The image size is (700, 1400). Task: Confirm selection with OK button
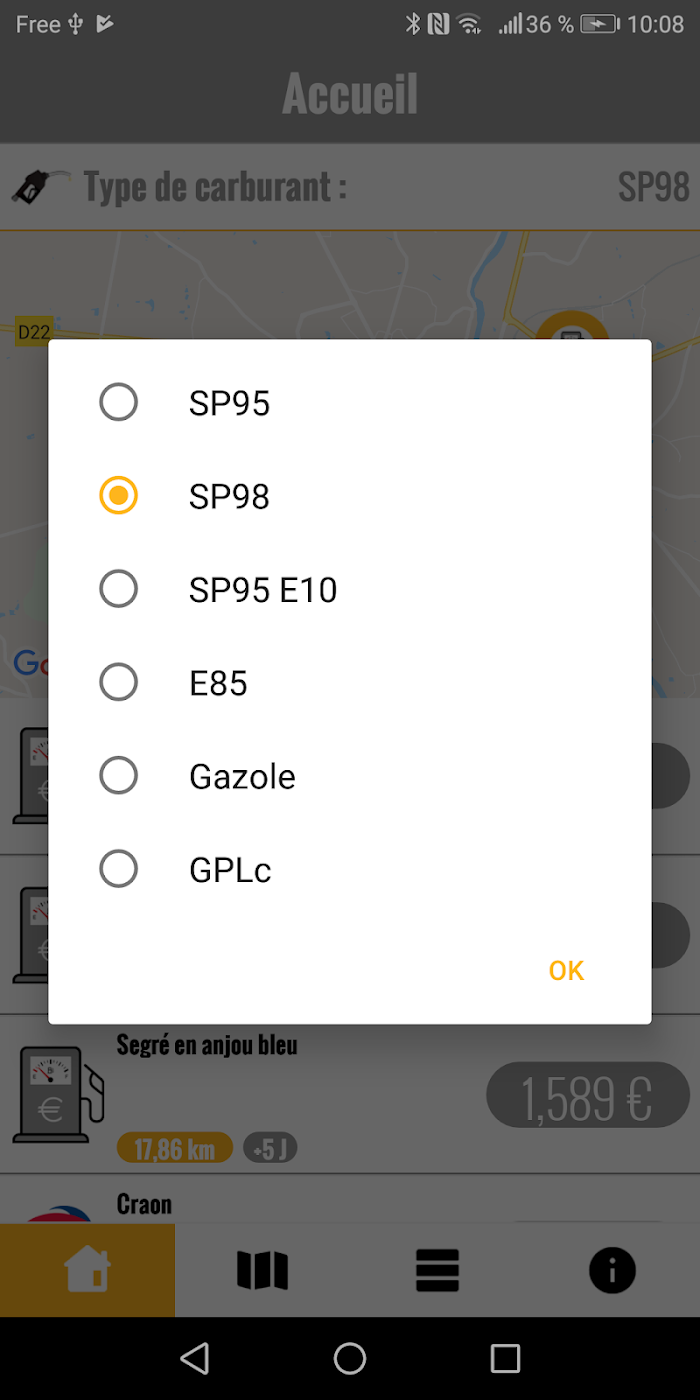[x=566, y=971]
